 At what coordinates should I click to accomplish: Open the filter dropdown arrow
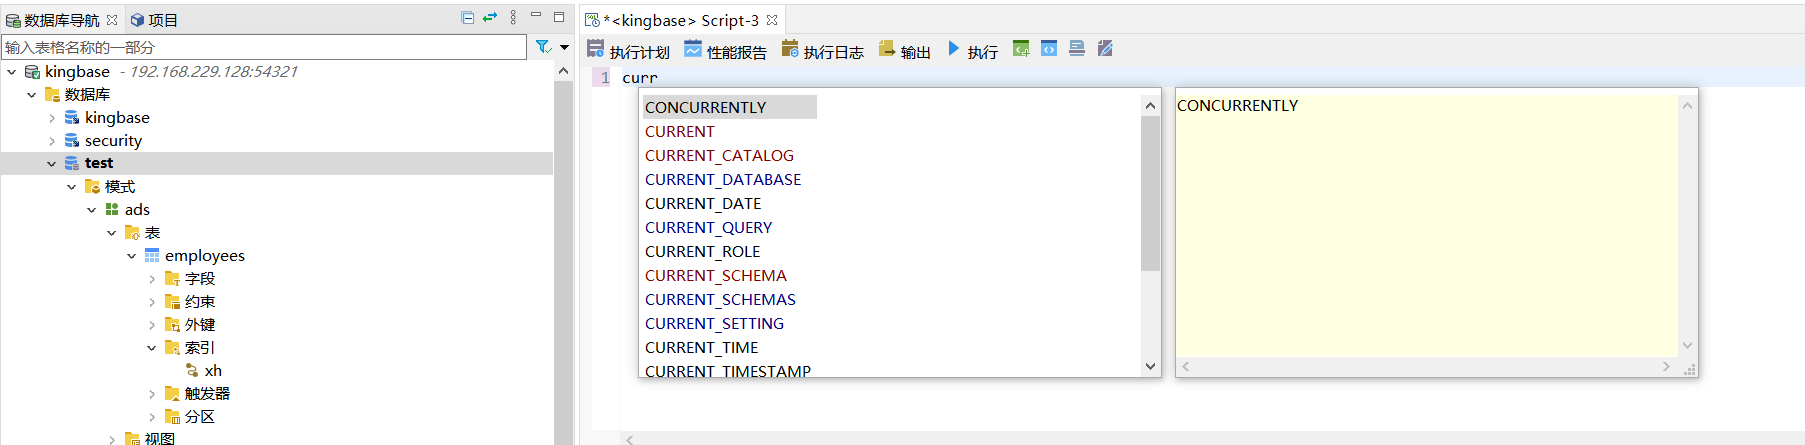(564, 47)
